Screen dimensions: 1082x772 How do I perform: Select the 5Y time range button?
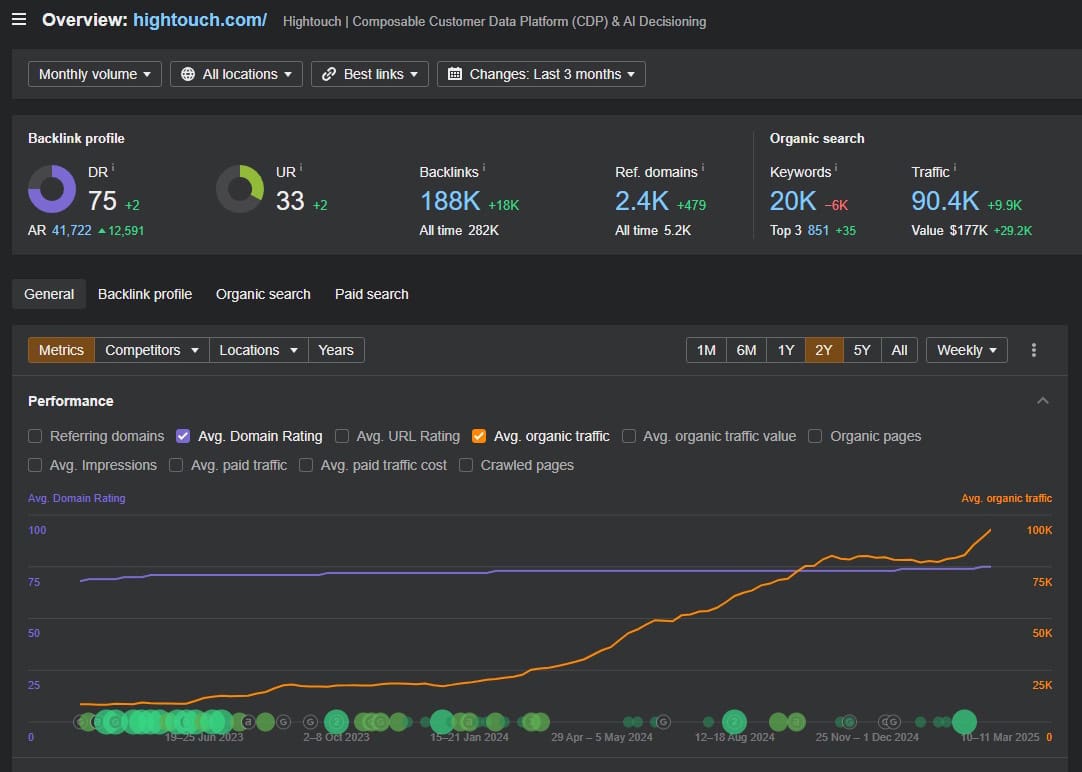pyautogui.click(x=861, y=350)
